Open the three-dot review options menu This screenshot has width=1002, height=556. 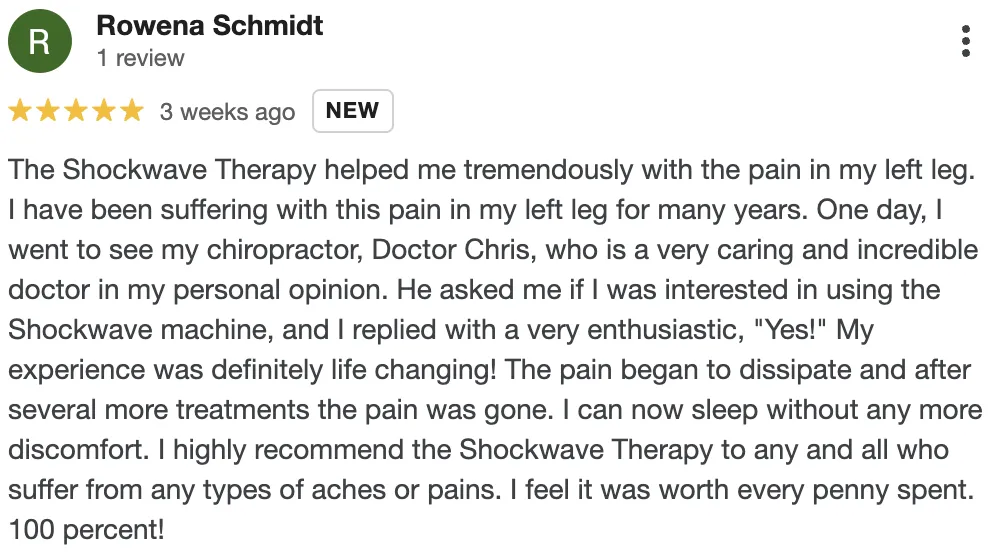pos(966,42)
